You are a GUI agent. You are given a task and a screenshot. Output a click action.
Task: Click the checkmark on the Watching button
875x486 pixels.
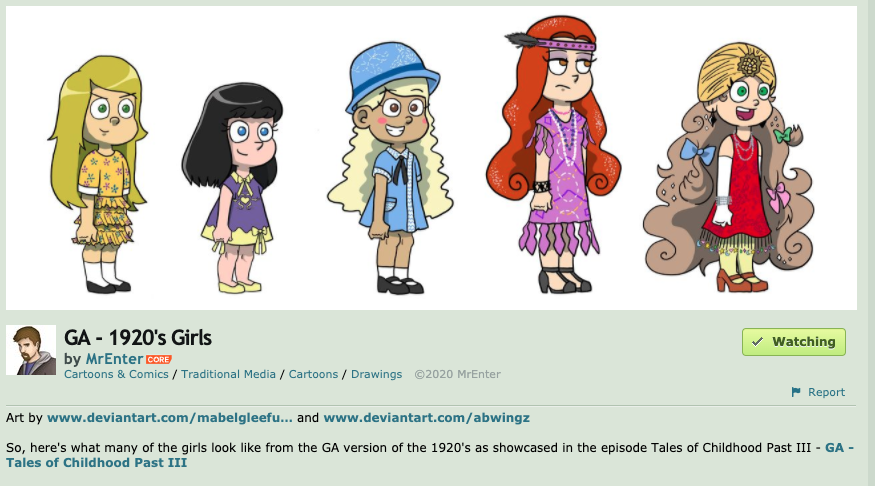[x=757, y=341]
